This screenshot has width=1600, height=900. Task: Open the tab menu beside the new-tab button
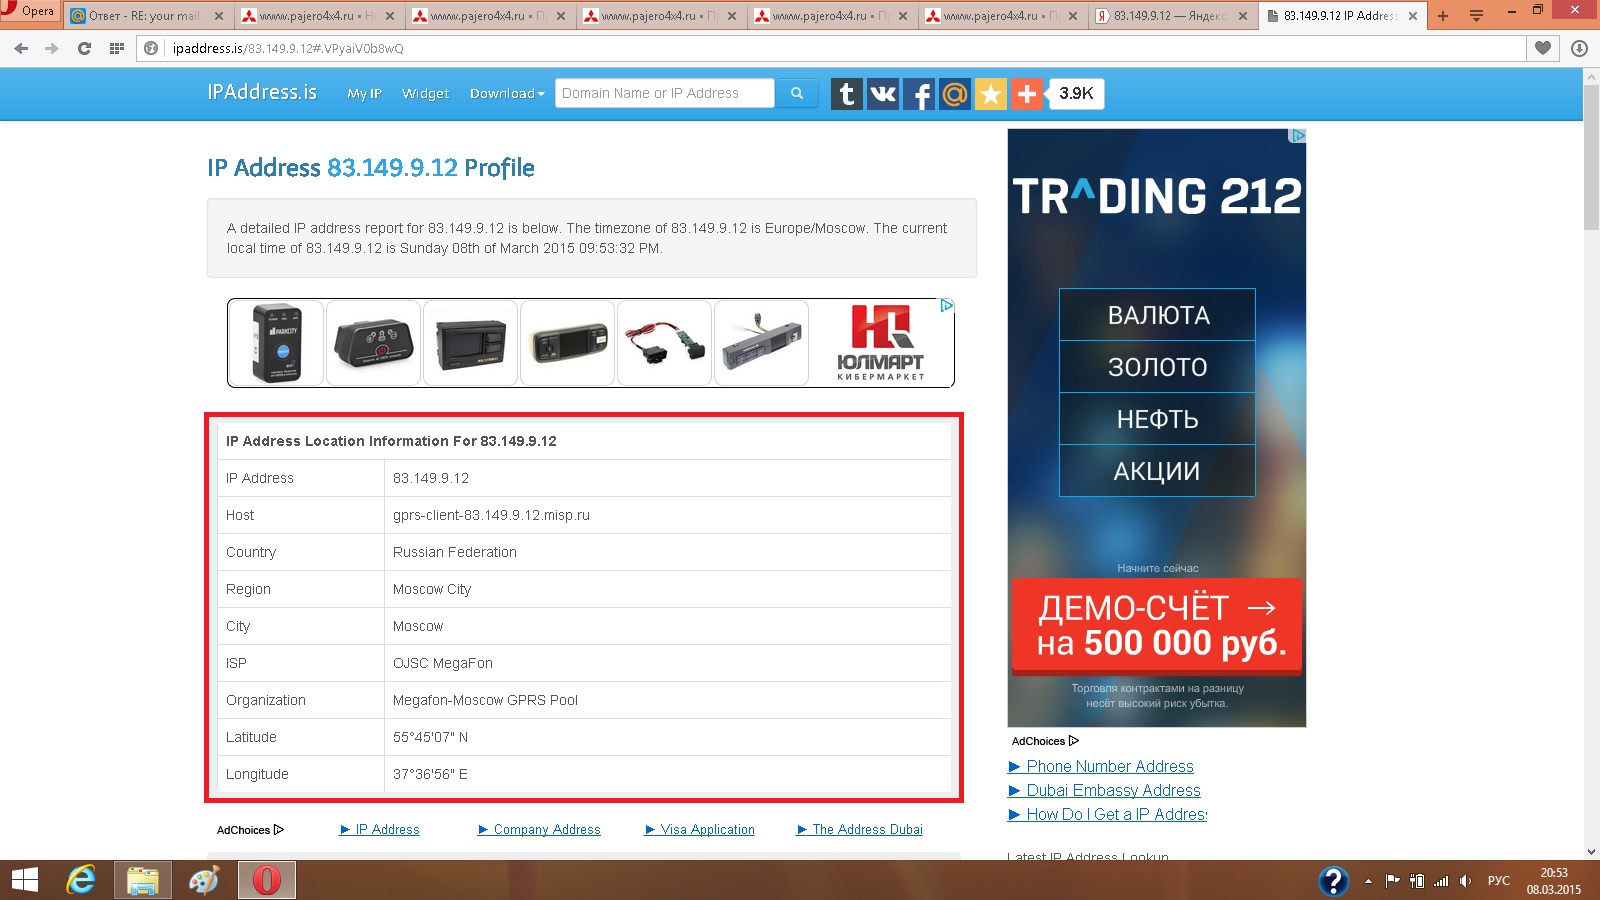[x=1476, y=16]
